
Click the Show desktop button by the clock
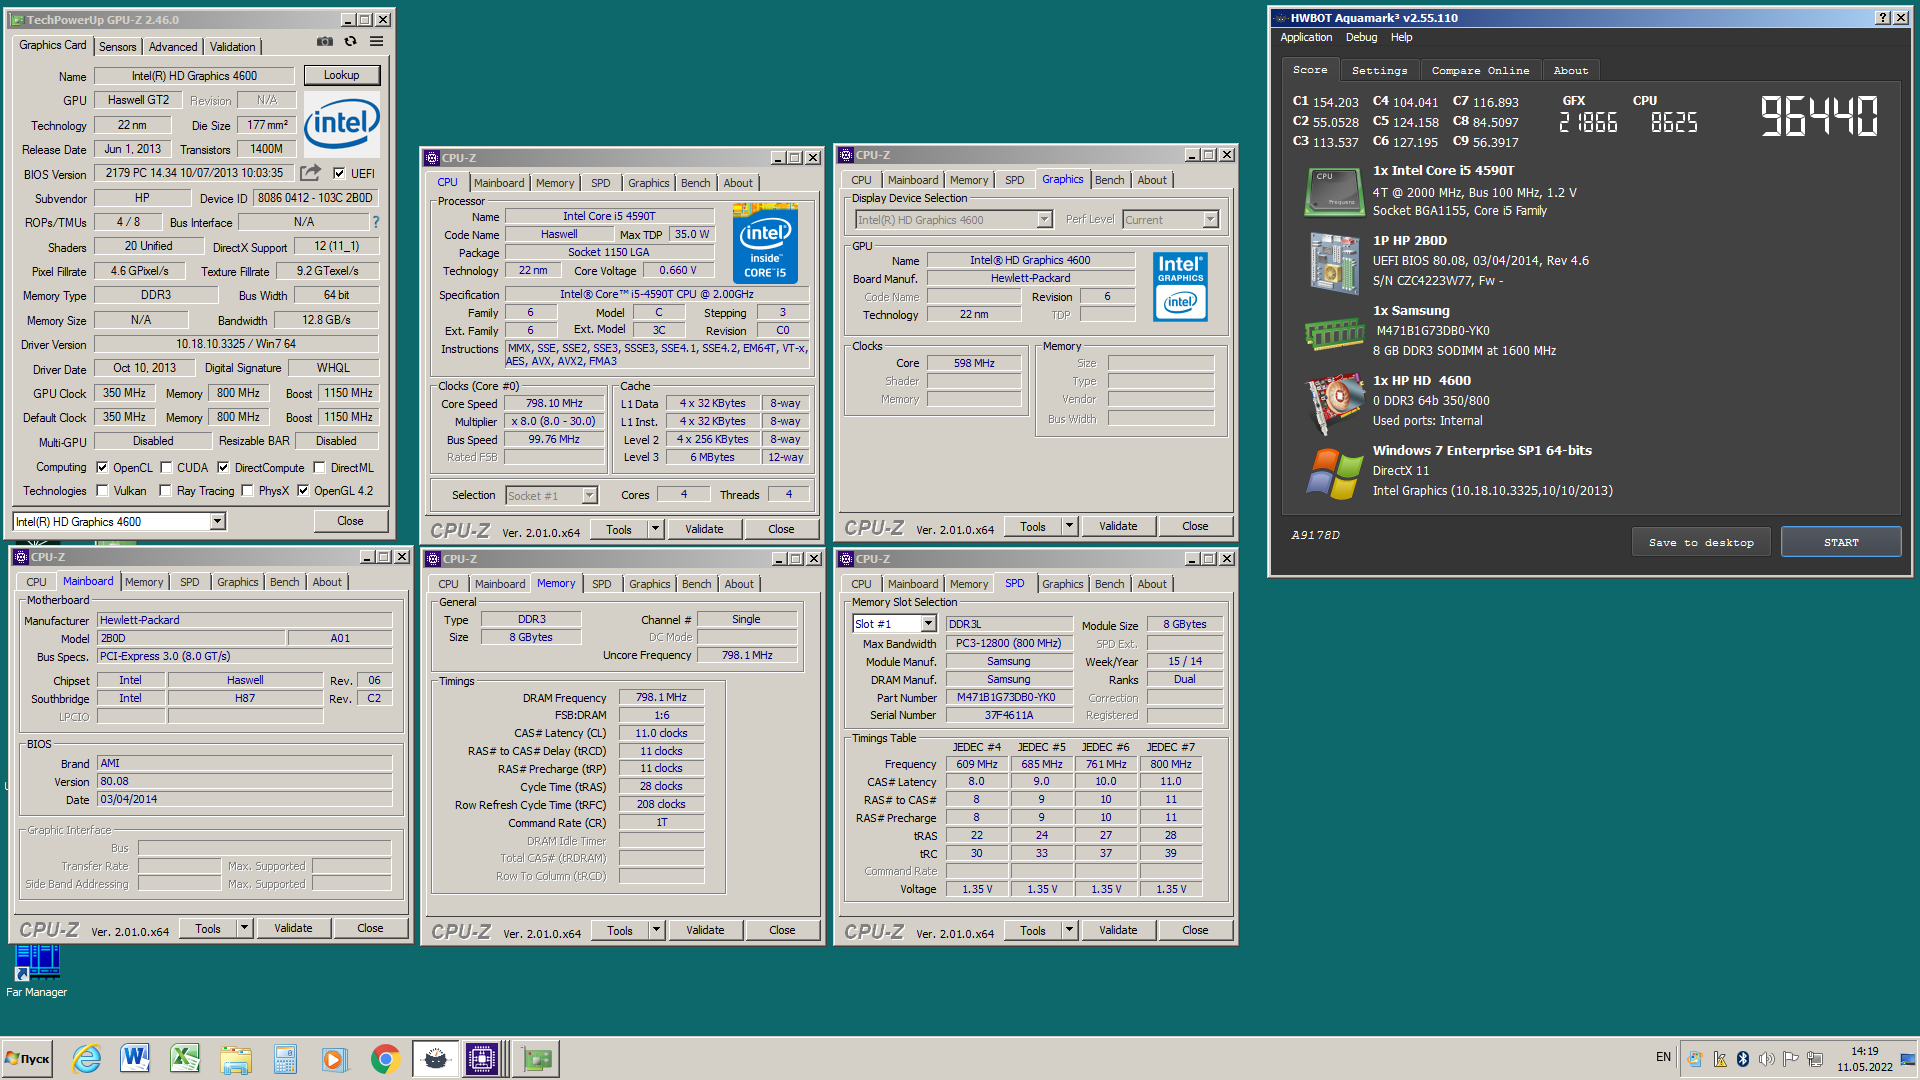pos(1909,1059)
